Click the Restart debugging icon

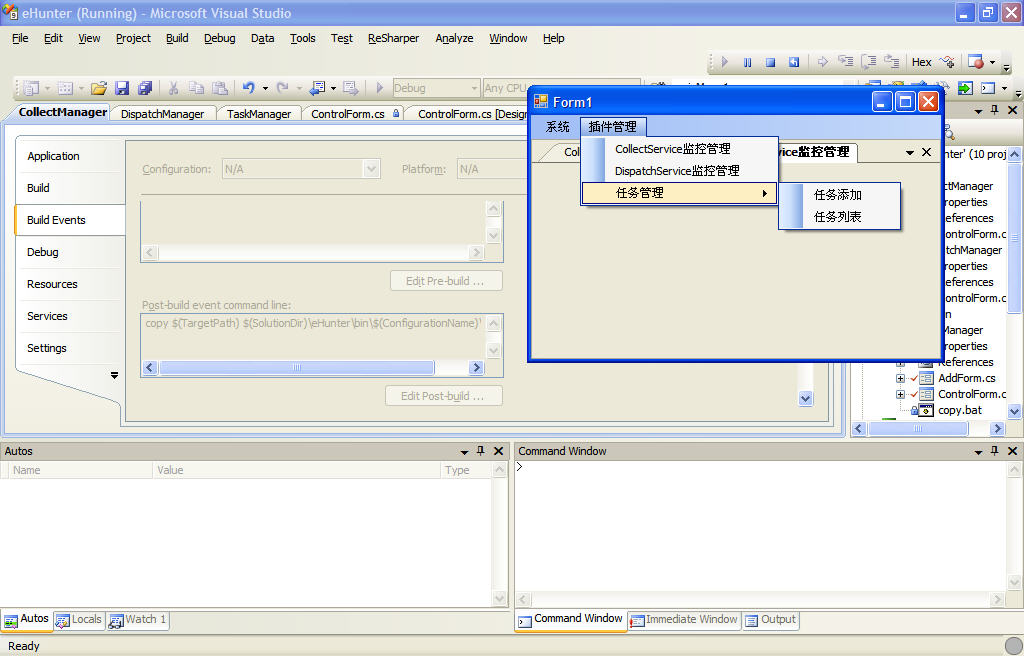[x=793, y=62]
